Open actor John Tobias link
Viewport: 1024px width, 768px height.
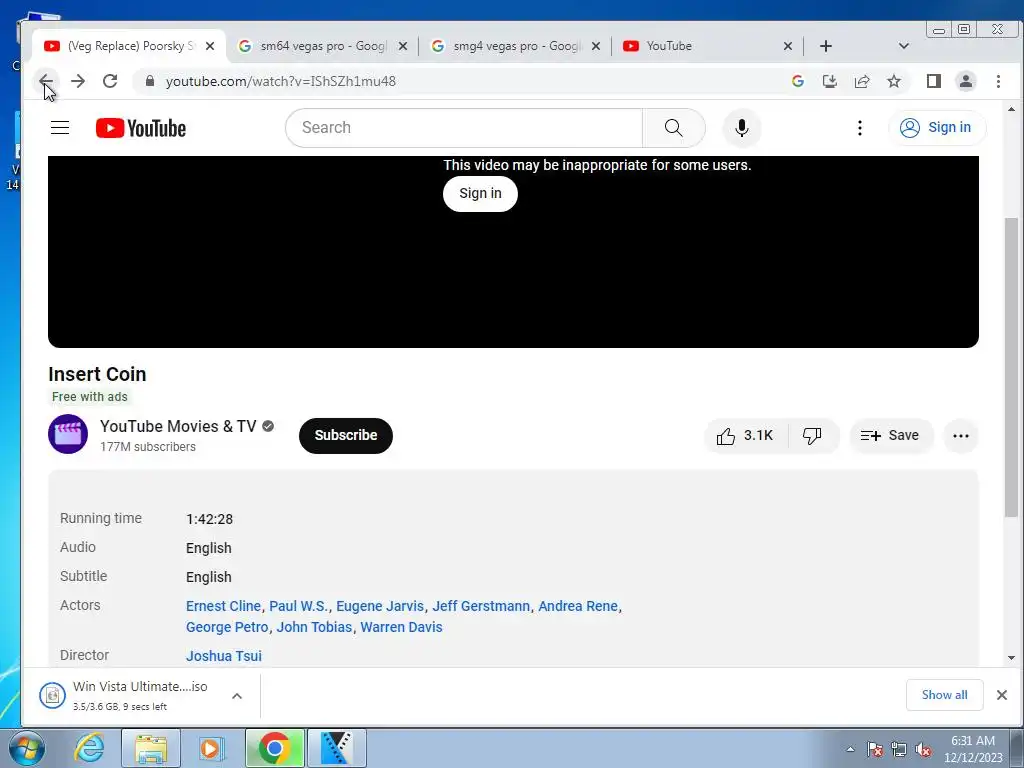(x=314, y=627)
